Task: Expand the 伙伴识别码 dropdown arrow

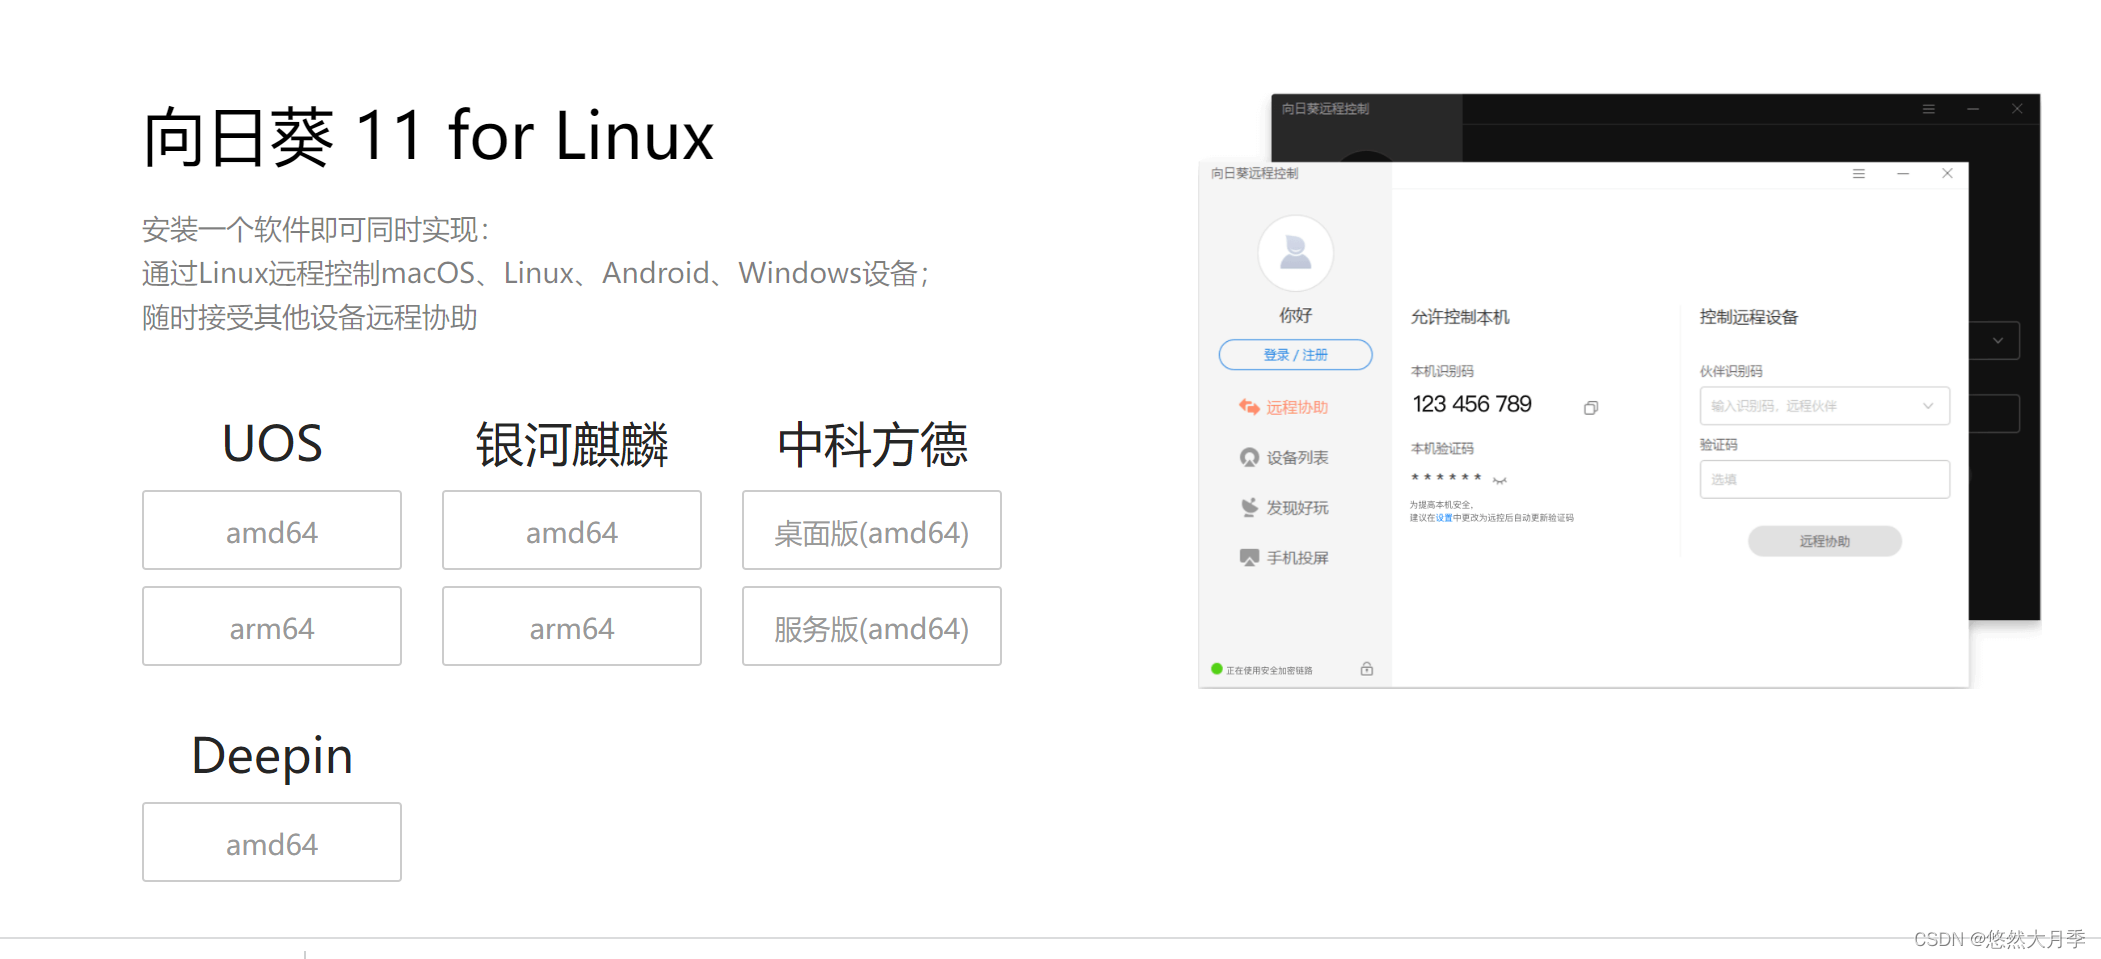Action: click(x=1928, y=406)
